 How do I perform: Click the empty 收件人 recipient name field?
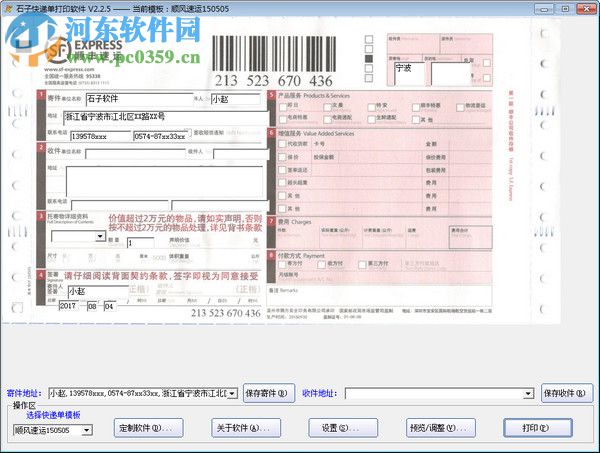point(241,154)
